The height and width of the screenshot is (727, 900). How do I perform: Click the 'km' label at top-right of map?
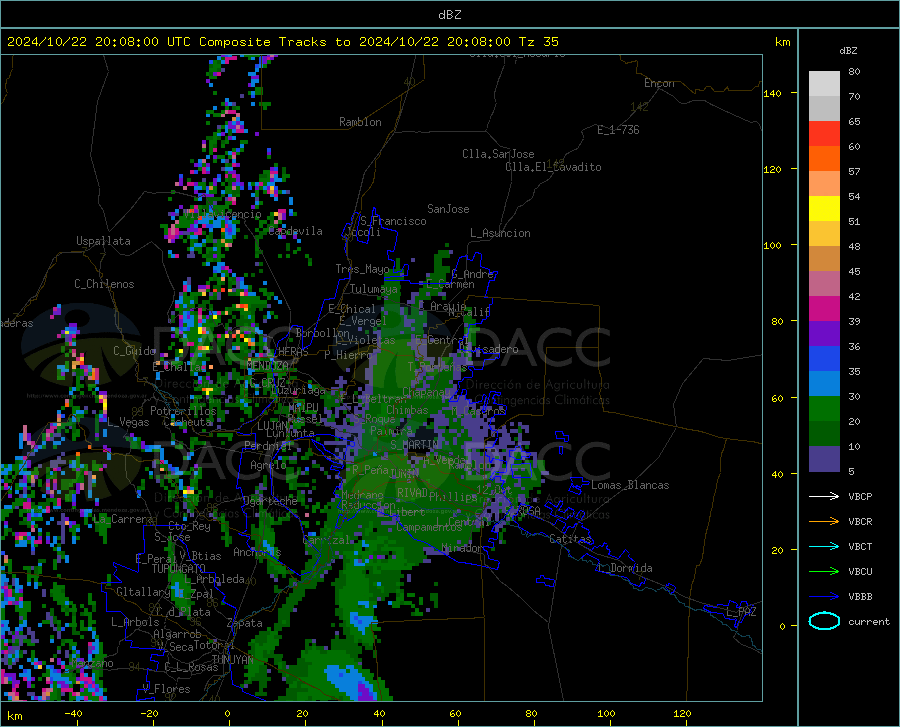point(782,42)
